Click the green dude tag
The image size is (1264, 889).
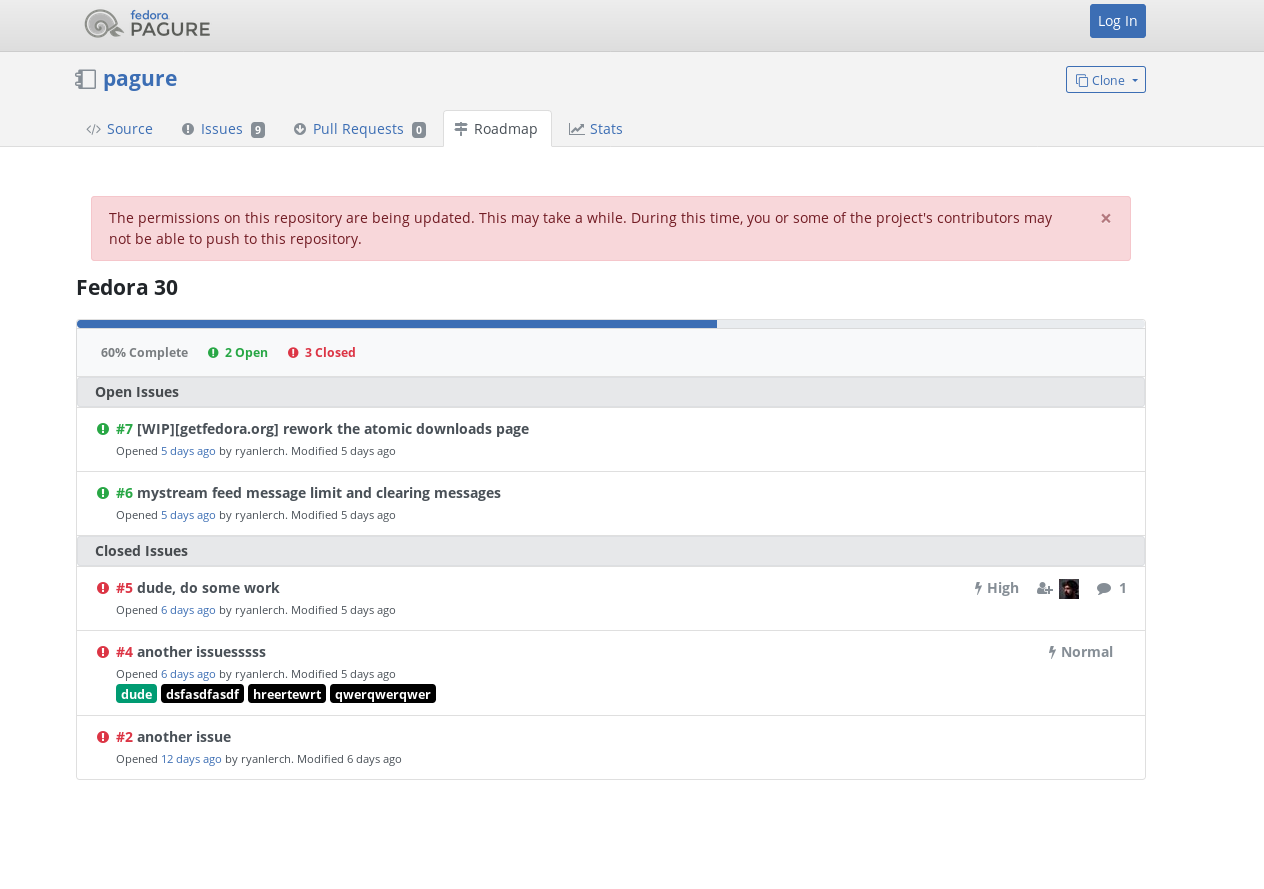point(137,694)
